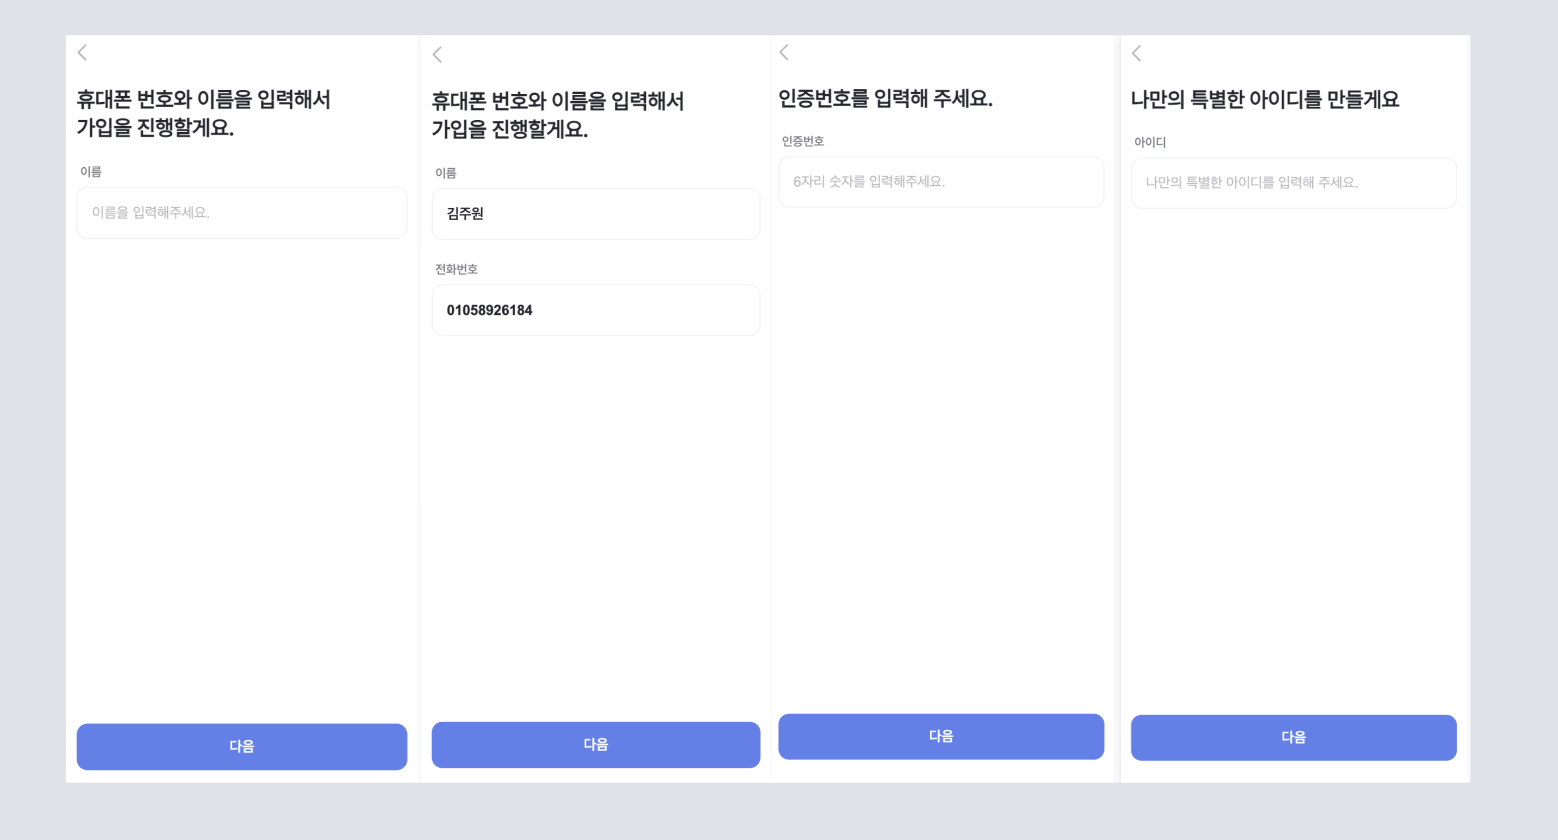Click the heading 인증번호를 입력해 주세요
Screen dimensions: 1558x840
click(884, 98)
